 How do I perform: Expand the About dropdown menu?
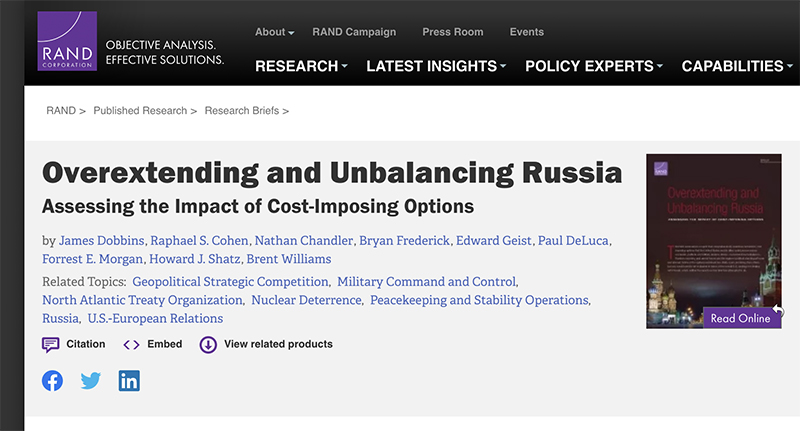click(x=274, y=32)
